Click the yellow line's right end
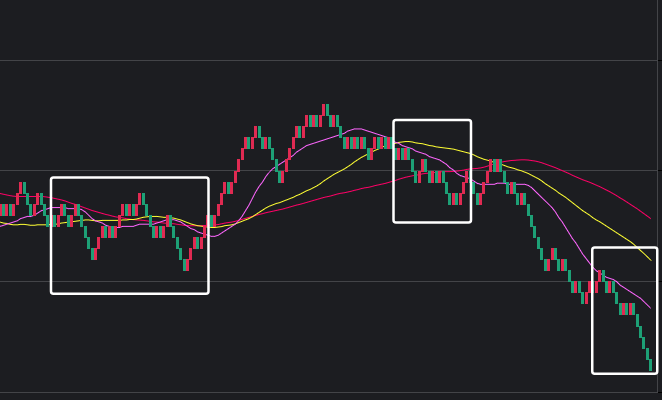662x400 pixels. pyautogui.click(x=652, y=260)
